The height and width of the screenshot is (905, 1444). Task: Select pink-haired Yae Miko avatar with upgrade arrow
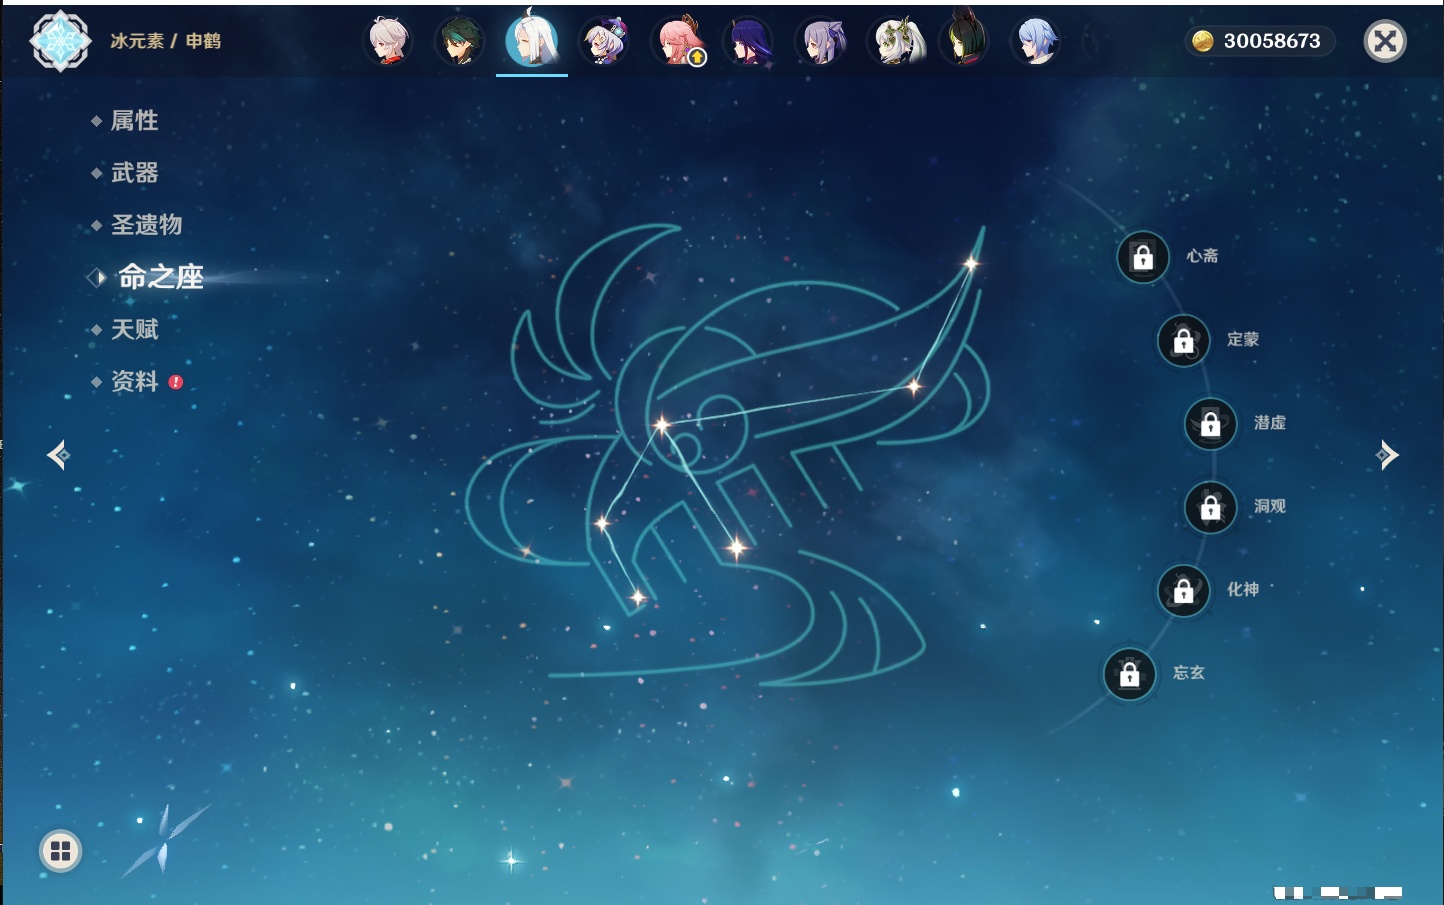tap(678, 41)
